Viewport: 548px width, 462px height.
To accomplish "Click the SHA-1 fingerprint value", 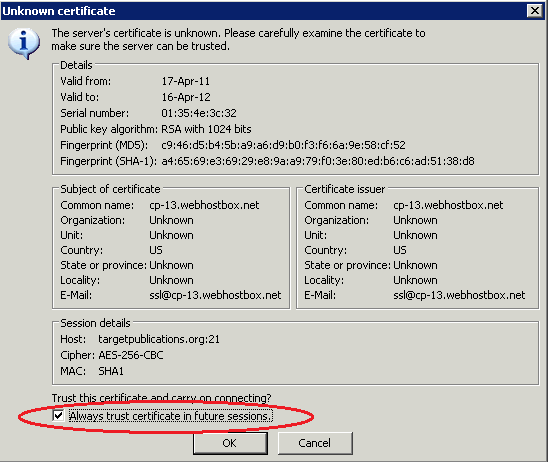I will (318, 161).
